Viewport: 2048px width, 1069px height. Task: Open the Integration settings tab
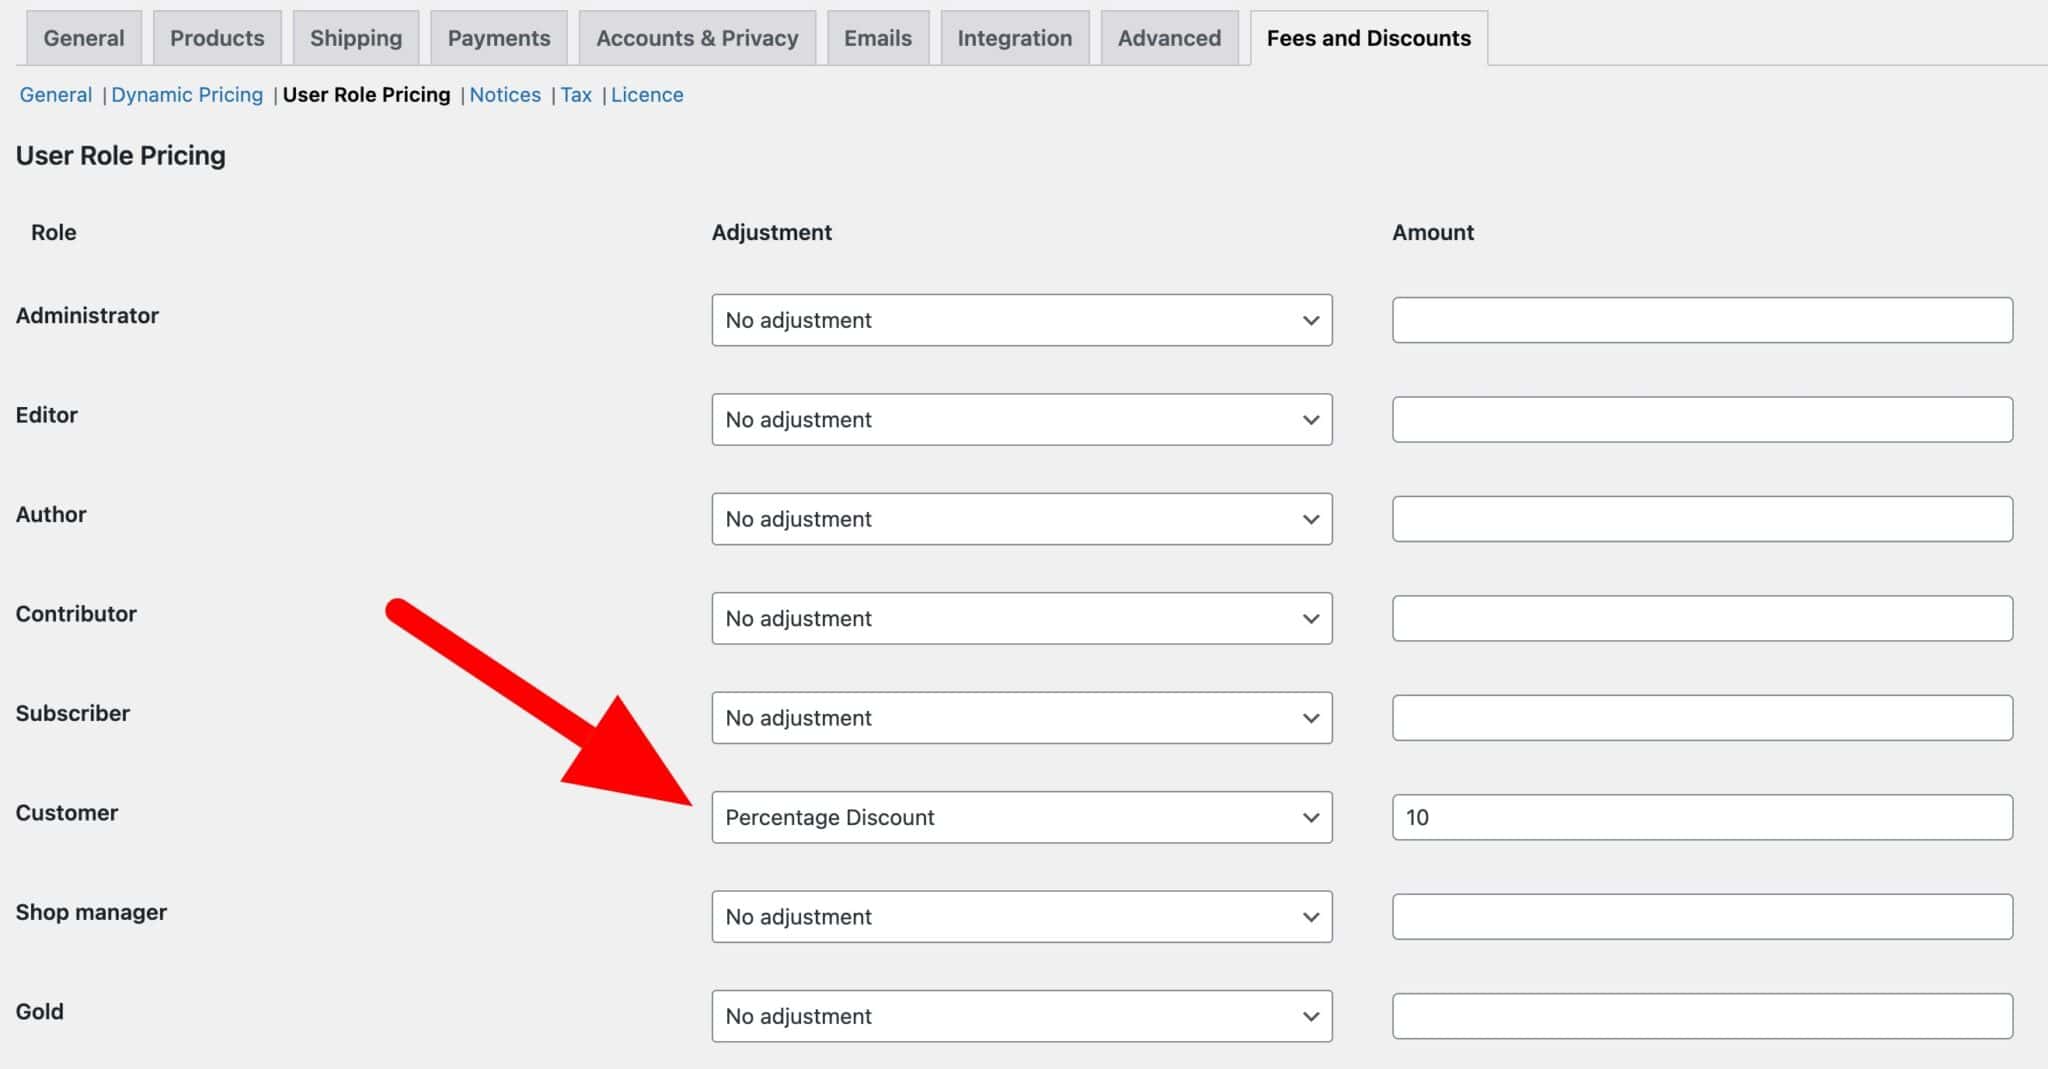1014,37
